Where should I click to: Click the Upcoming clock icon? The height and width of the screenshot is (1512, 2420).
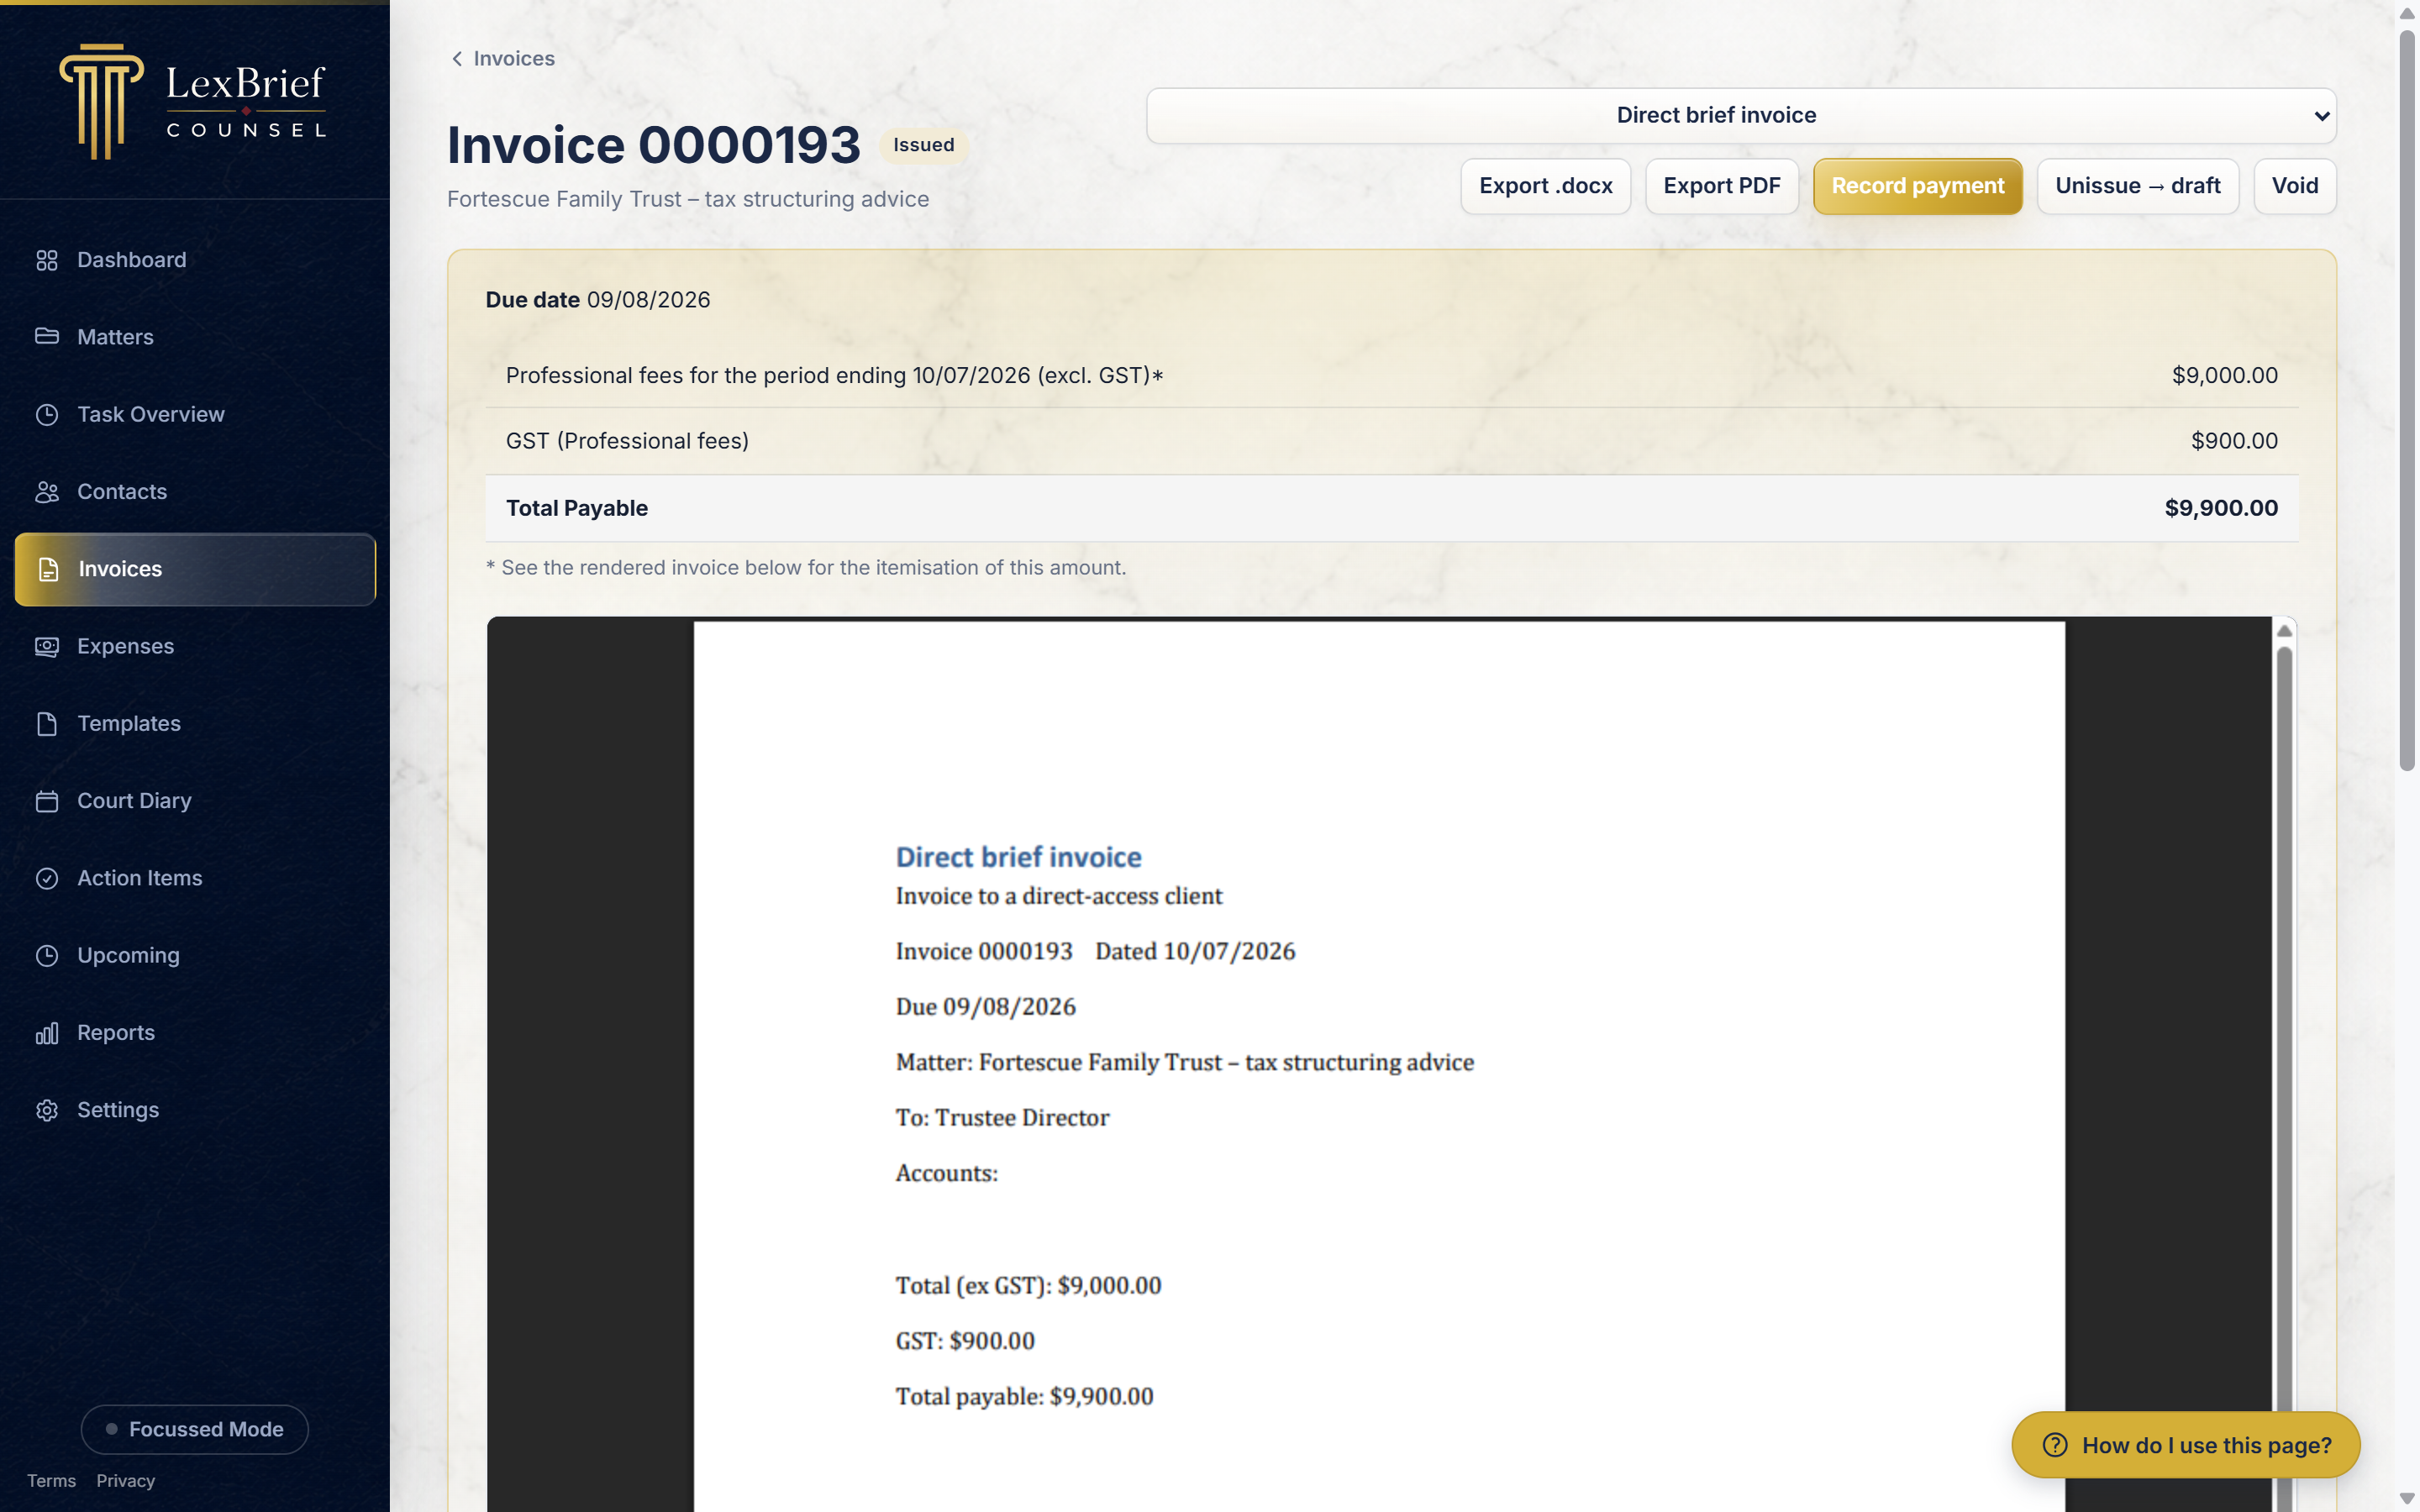(x=47, y=955)
